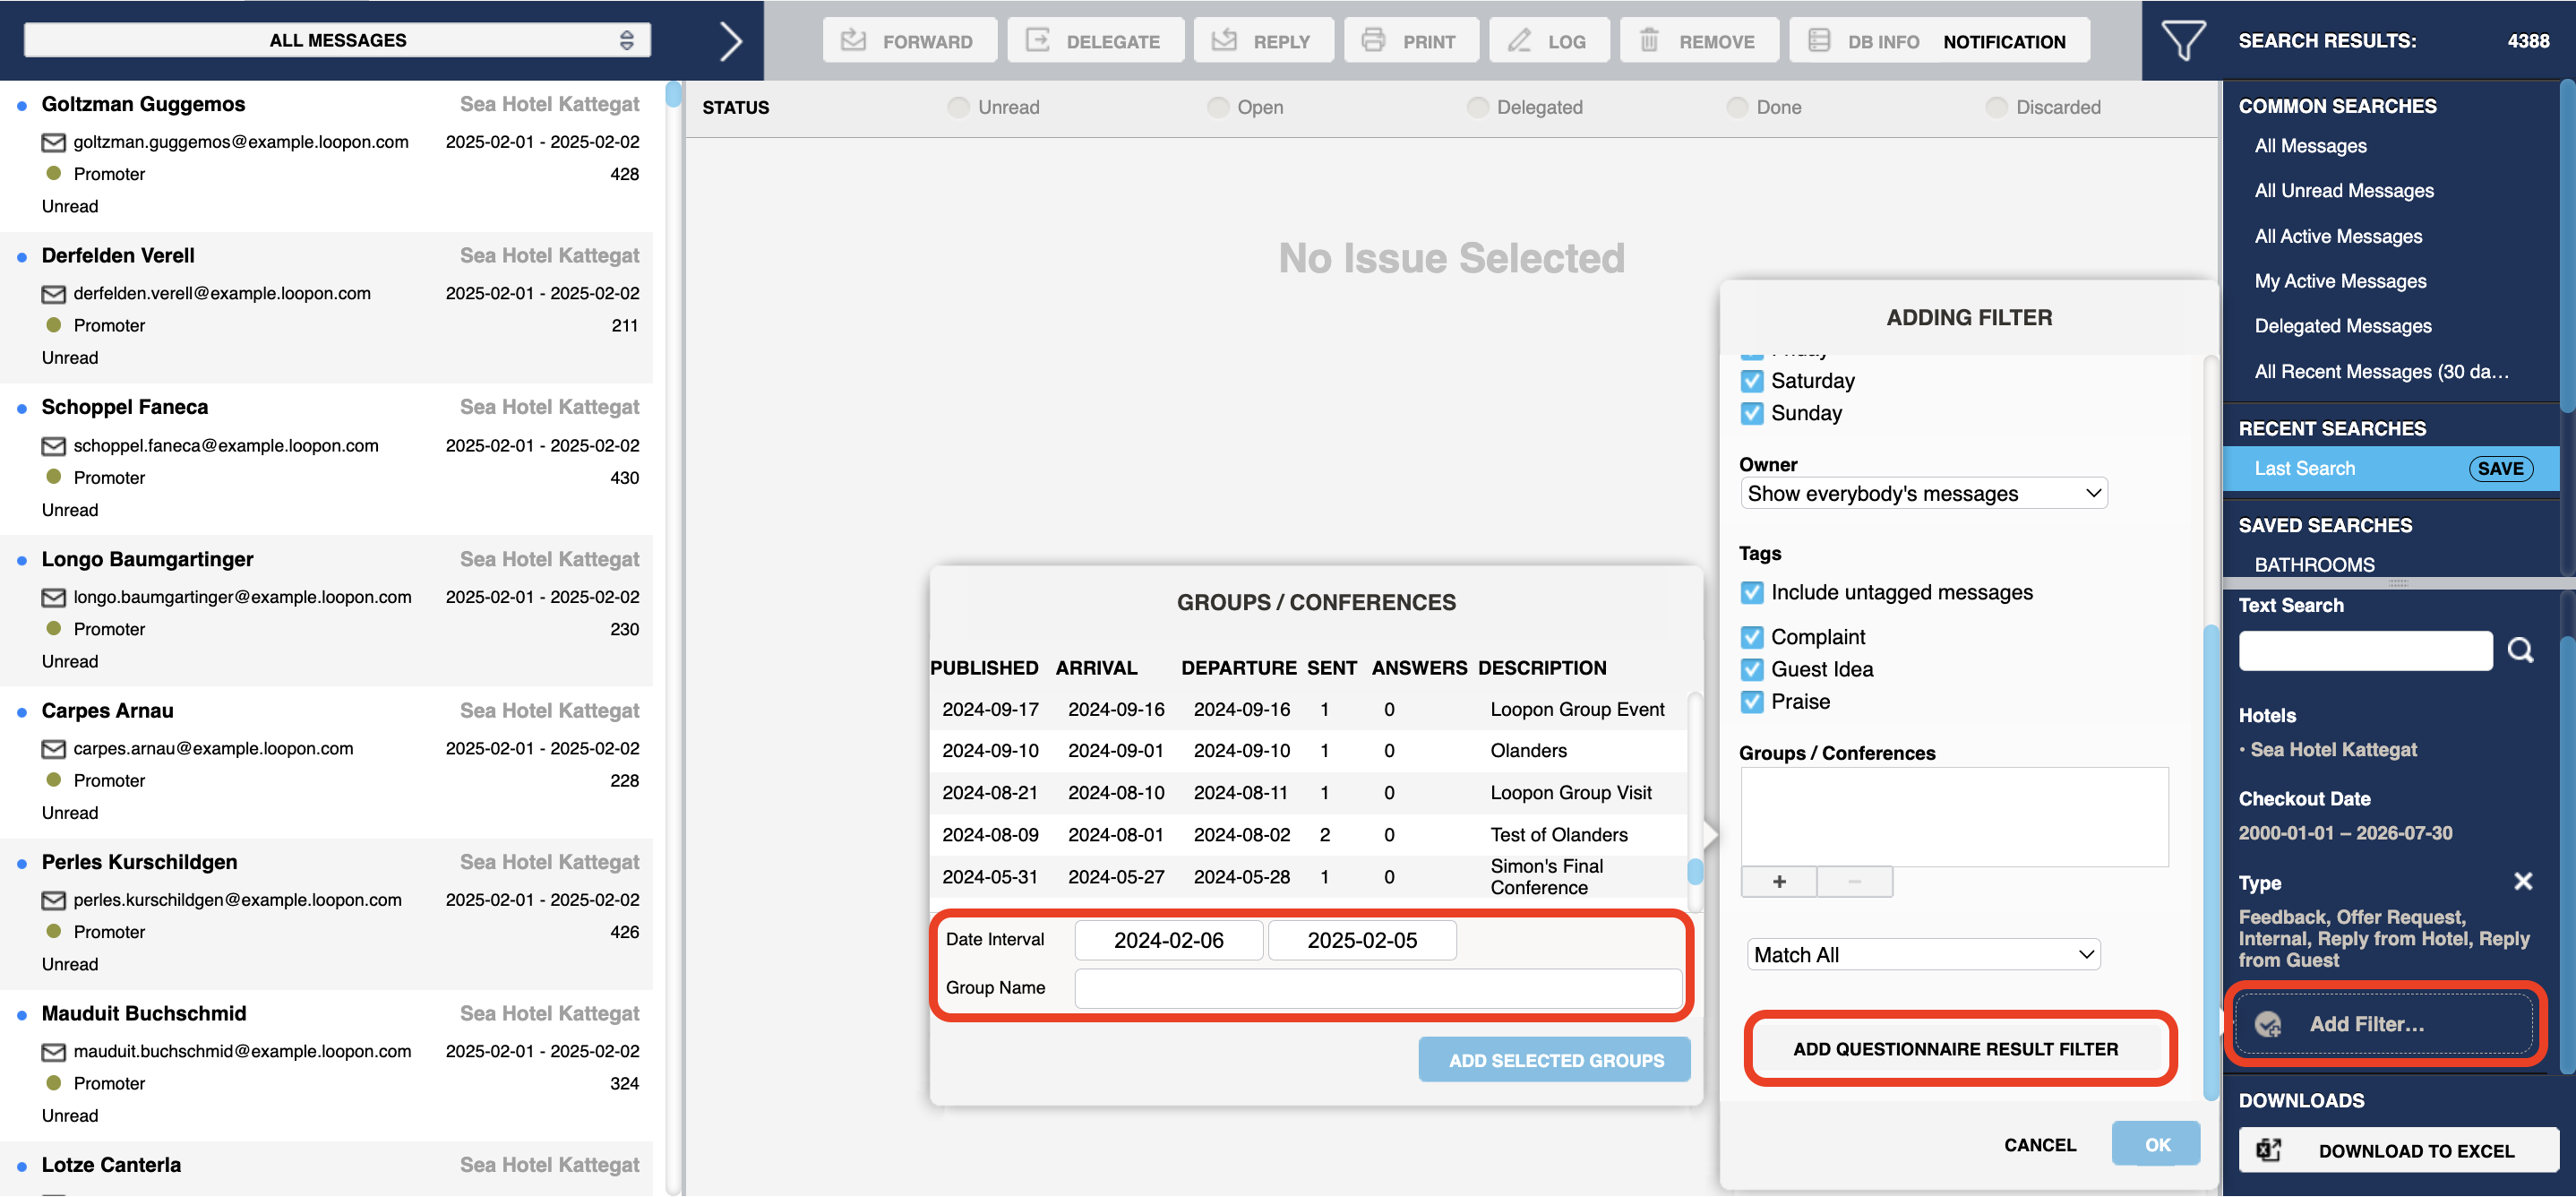Click Download to Excel button
This screenshot has width=2576, height=1197.
[2398, 1151]
